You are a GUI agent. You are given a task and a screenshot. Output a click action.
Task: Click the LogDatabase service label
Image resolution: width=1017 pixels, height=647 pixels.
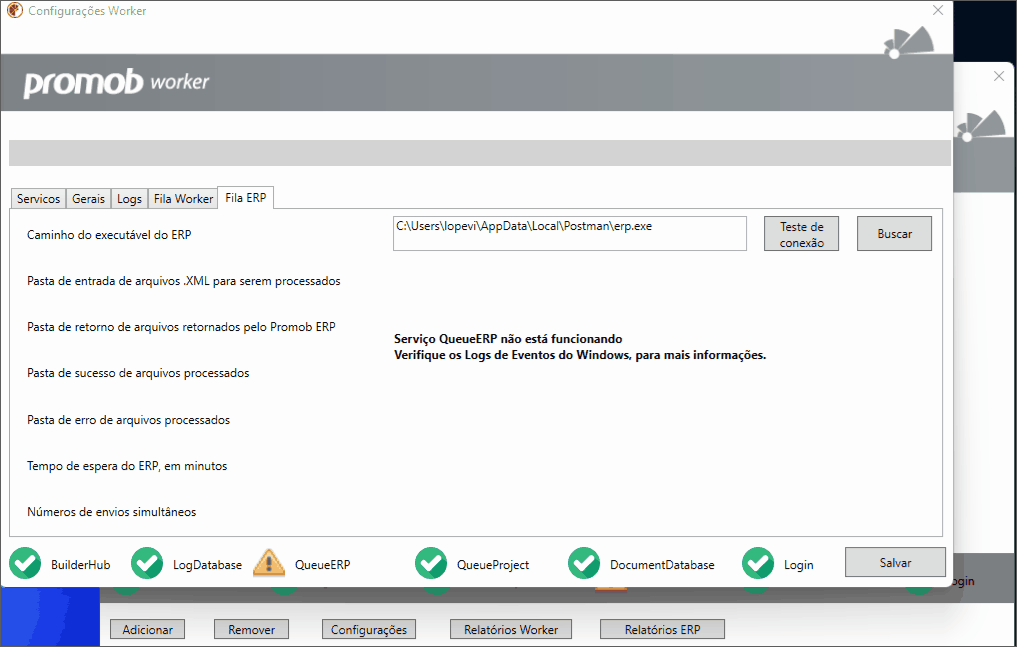pos(207,565)
